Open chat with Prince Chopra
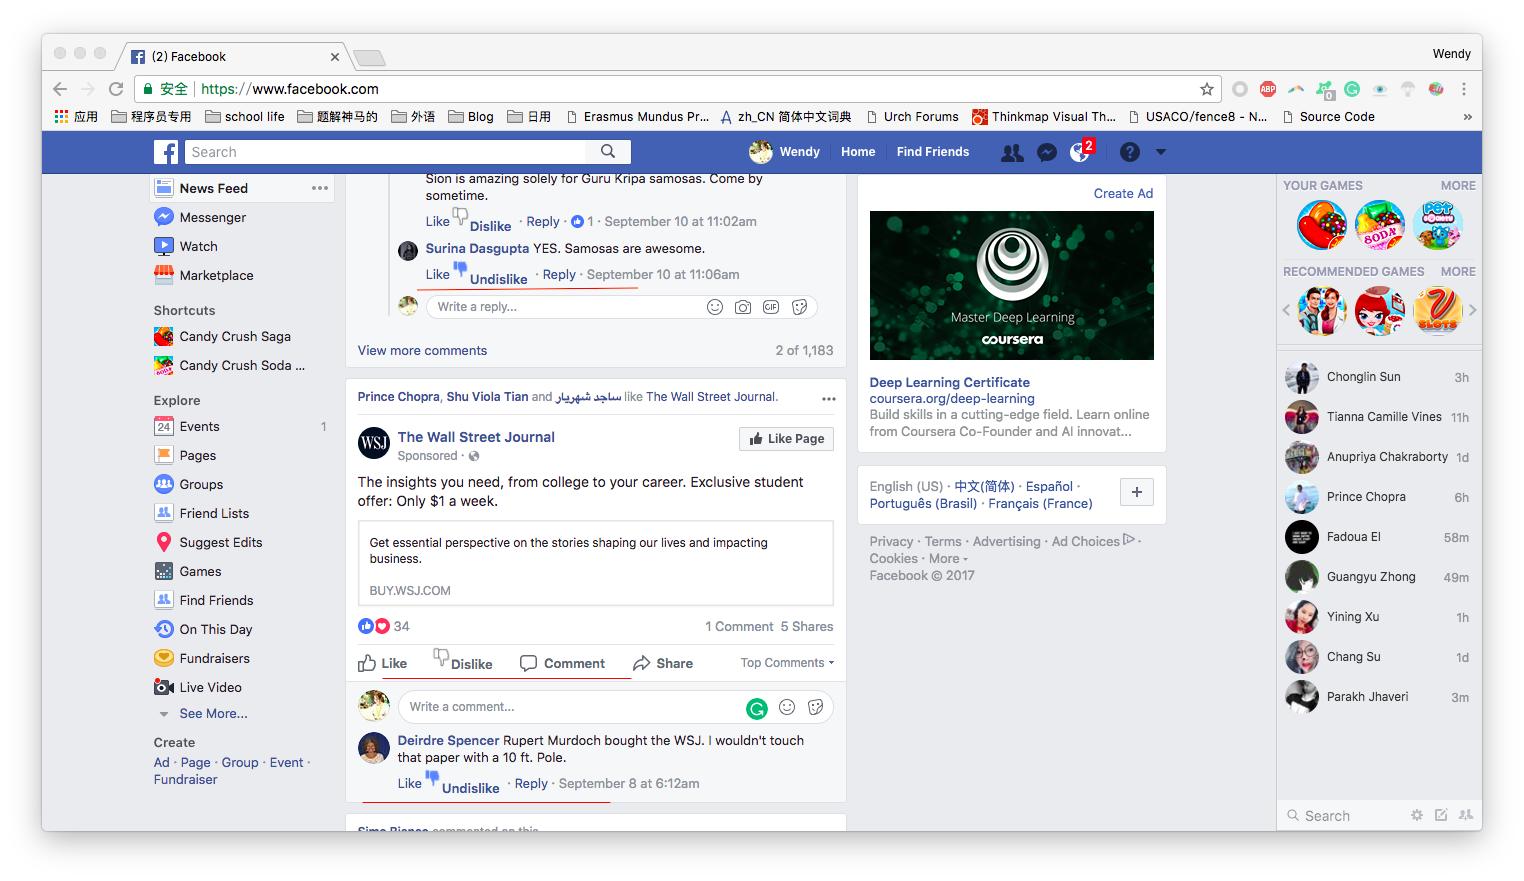The width and height of the screenshot is (1524, 881). click(1378, 497)
